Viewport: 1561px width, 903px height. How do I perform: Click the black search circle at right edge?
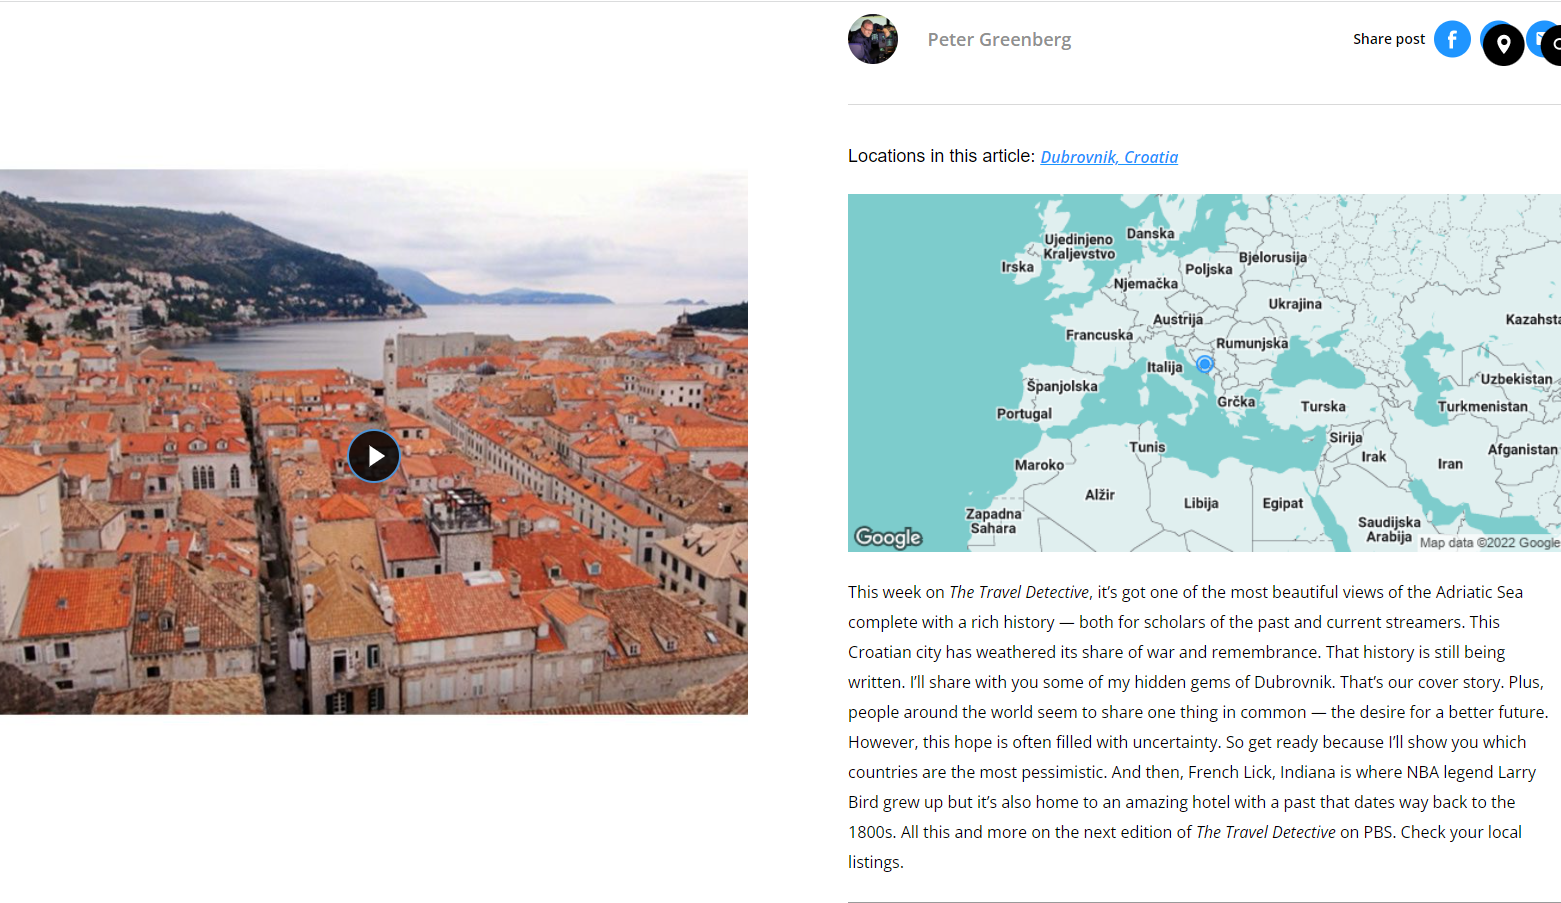coord(1553,45)
